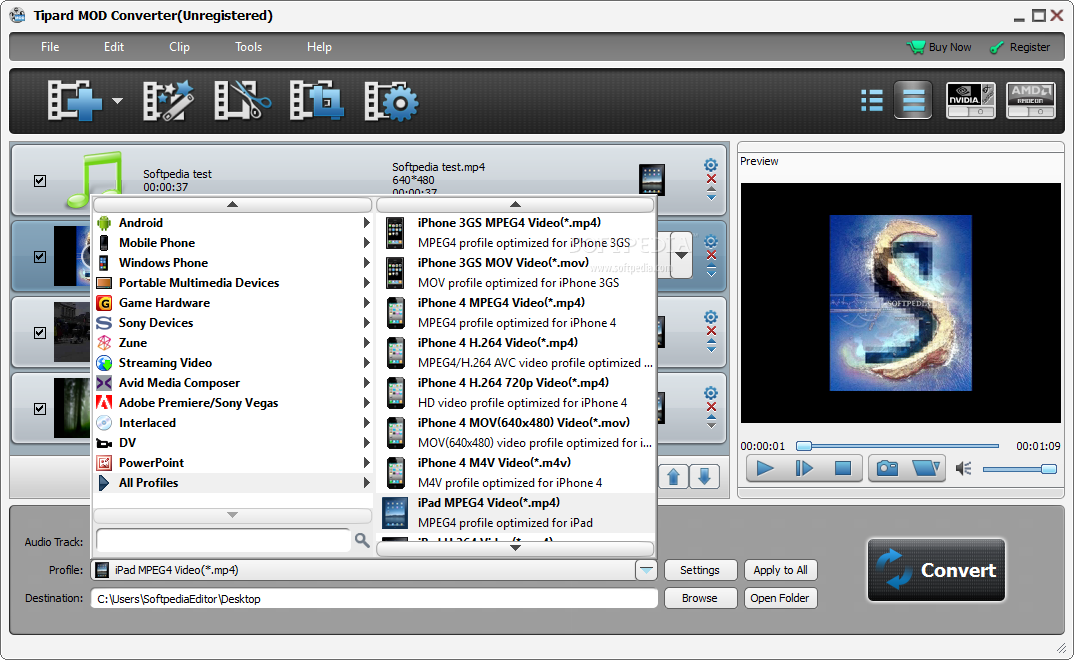
Task: Select Adobe Premiere/Sony Vegas category
Action: (x=233, y=403)
